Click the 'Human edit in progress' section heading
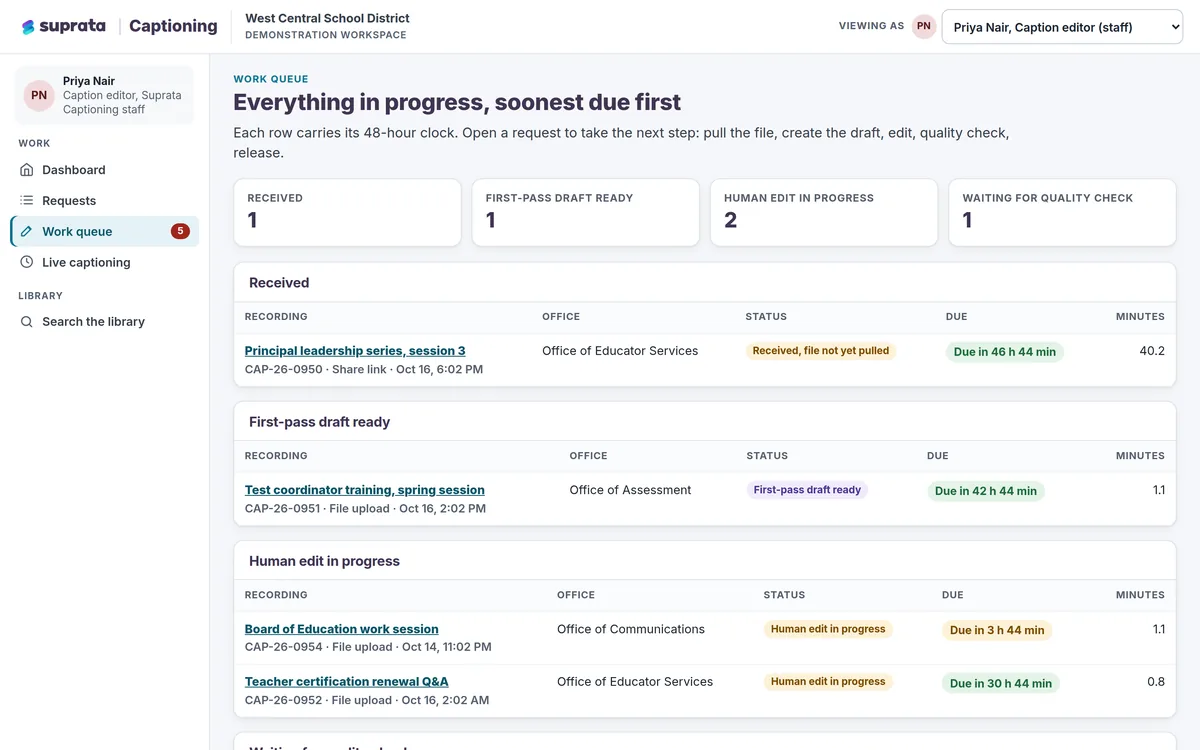 pyautogui.click(x=324, y=561)
